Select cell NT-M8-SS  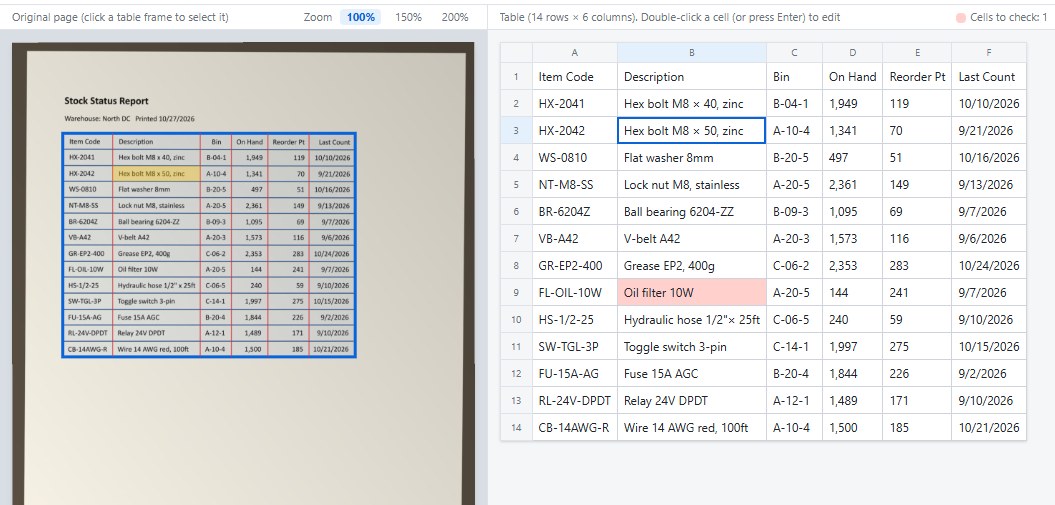[x=575, y=184]
